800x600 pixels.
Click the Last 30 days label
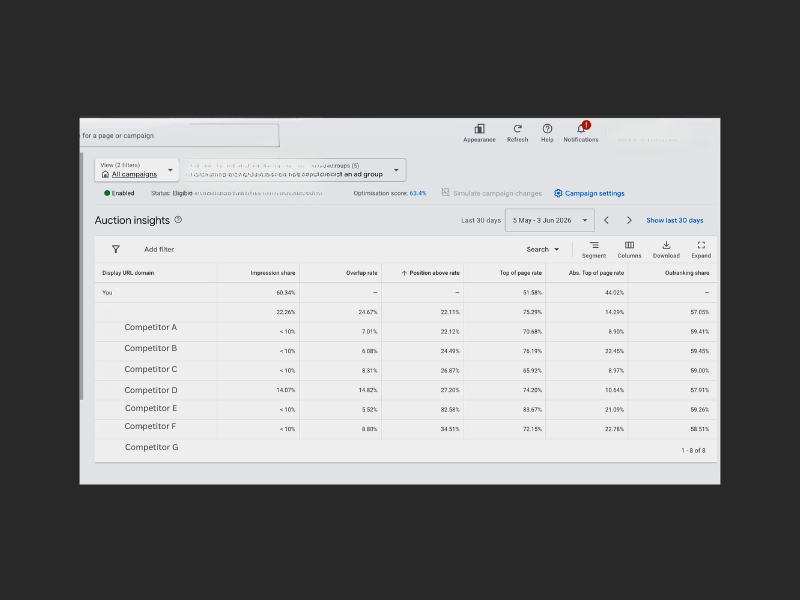coord(481,220)
